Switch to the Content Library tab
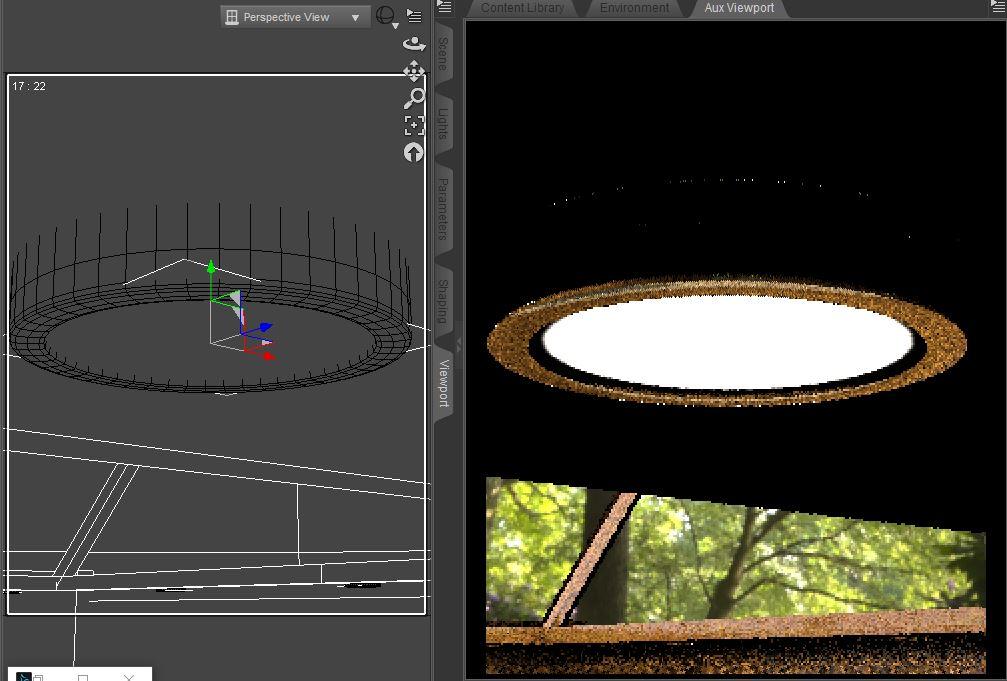 pos(522,8)
